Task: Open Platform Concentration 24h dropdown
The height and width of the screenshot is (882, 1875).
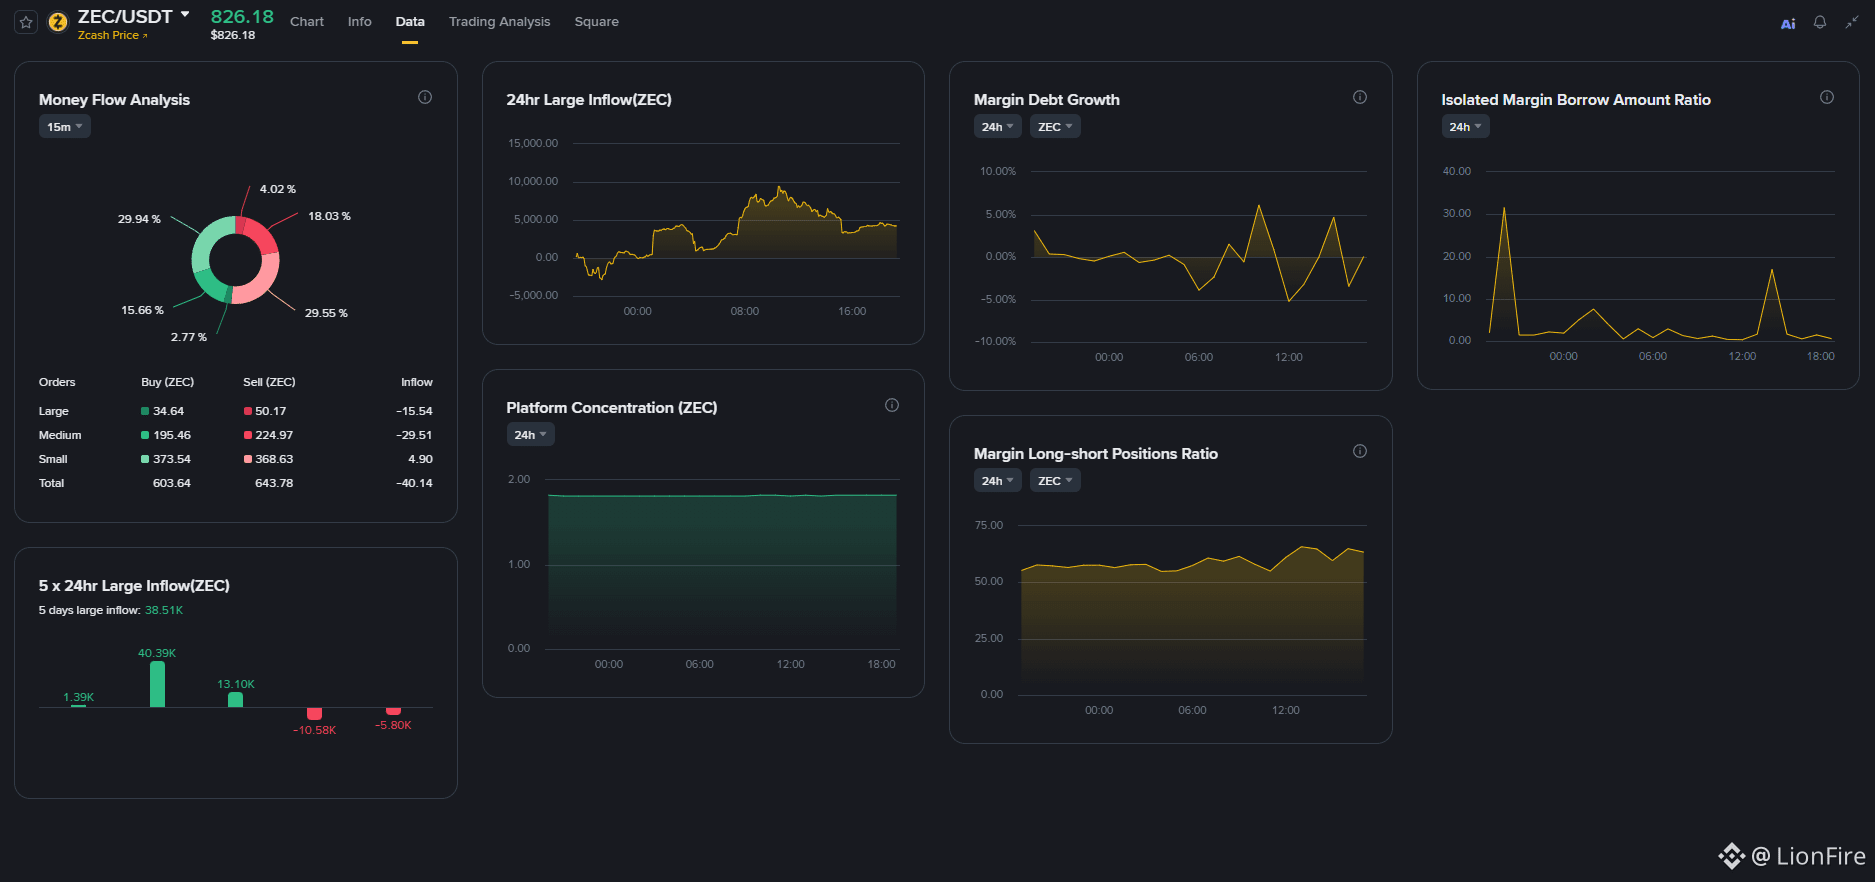Action: click(530, 435)
